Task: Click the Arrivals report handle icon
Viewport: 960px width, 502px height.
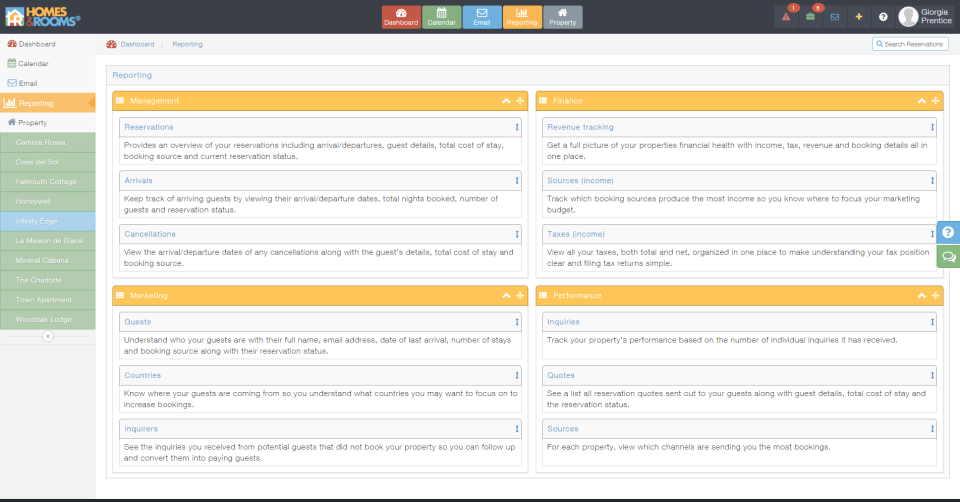Action: [517, 181]
